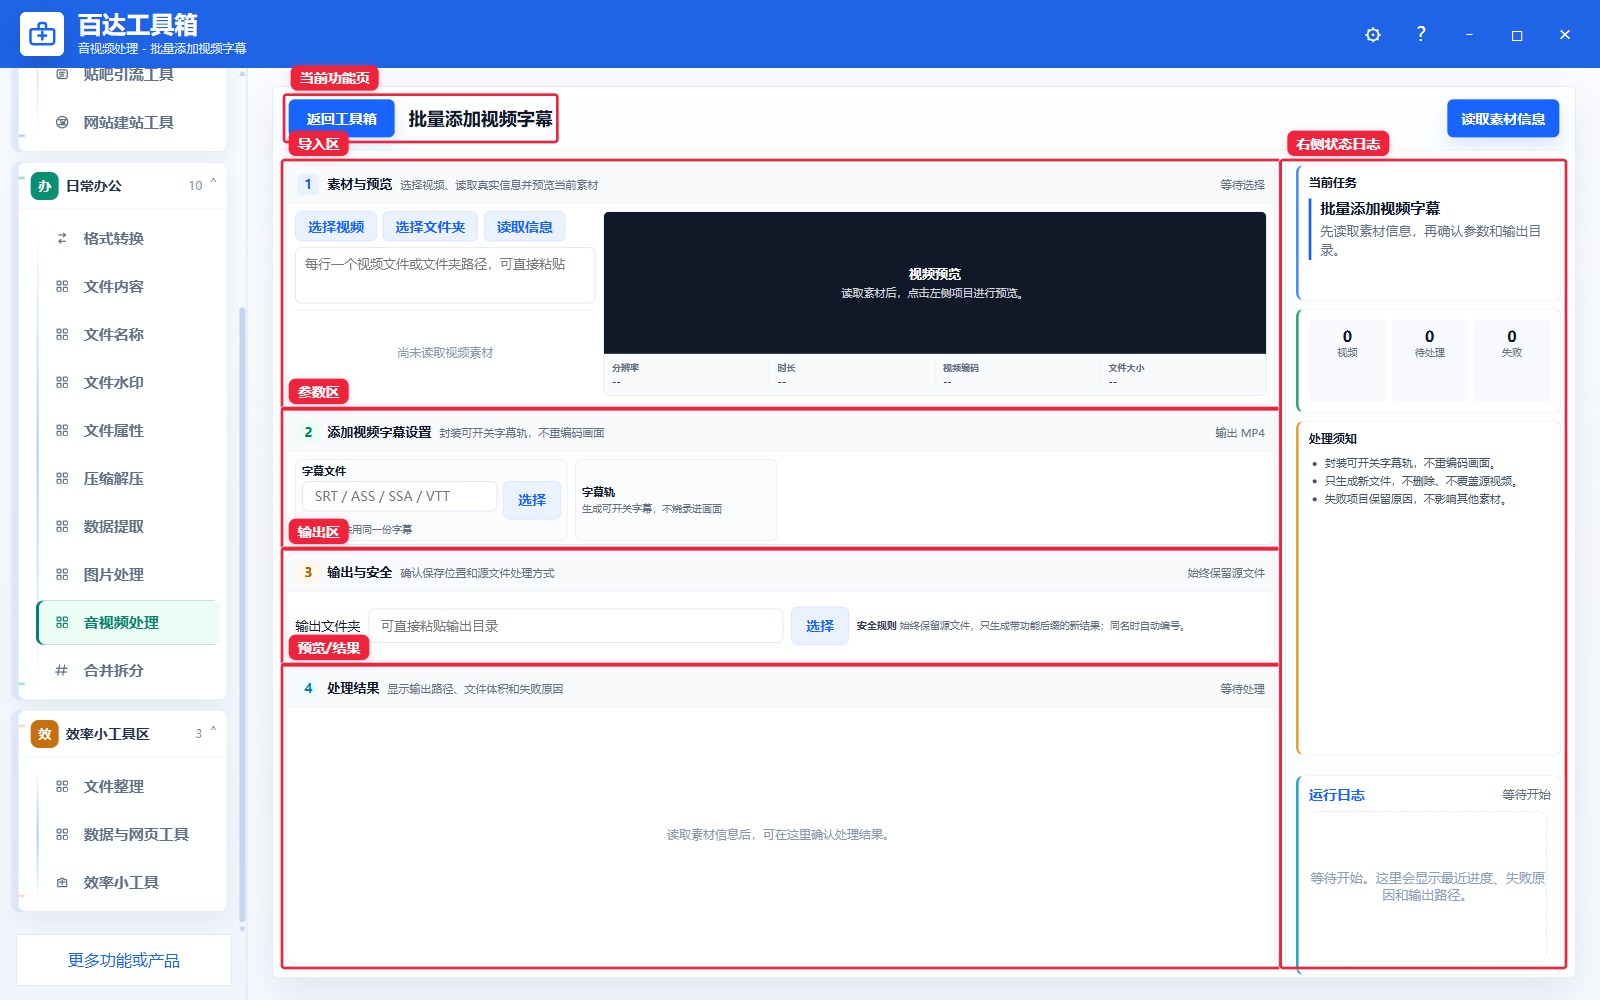Open 图片处理 in the sidebar
1600x1000 pixels.
point(128,574)
